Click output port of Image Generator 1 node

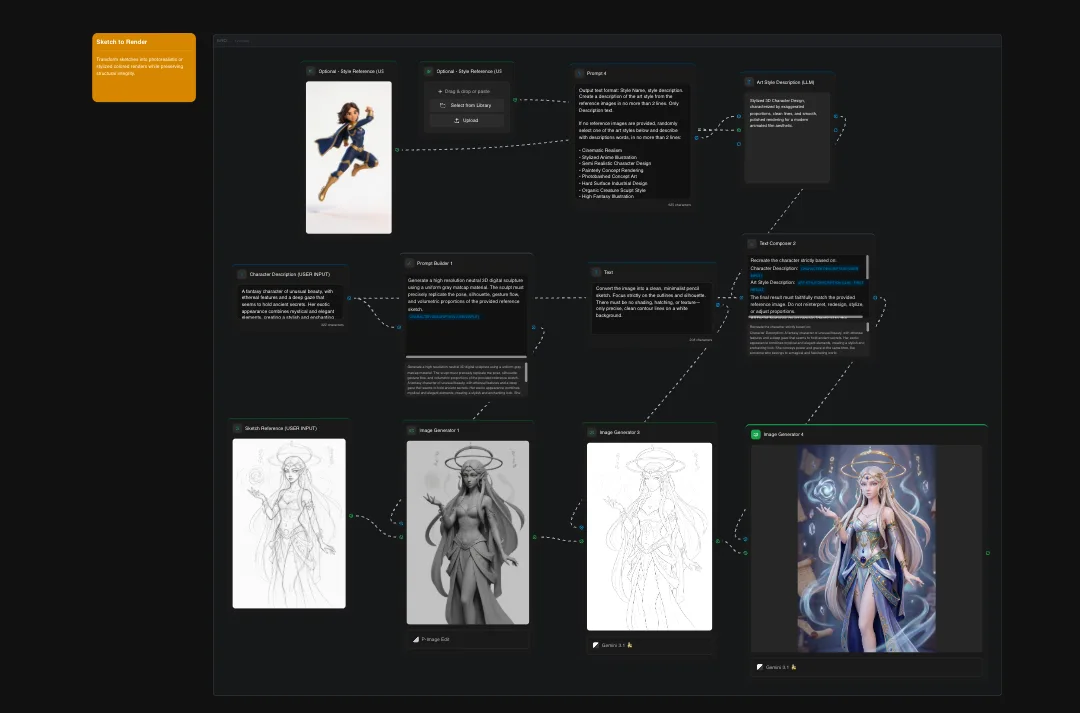(534, 537)
